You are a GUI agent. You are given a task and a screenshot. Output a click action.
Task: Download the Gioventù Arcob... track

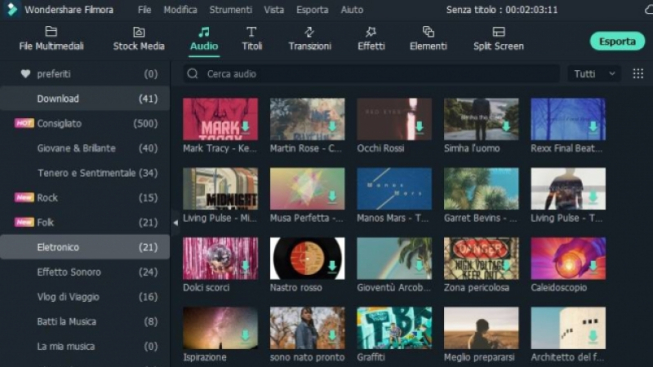click(x=419, y=266)
